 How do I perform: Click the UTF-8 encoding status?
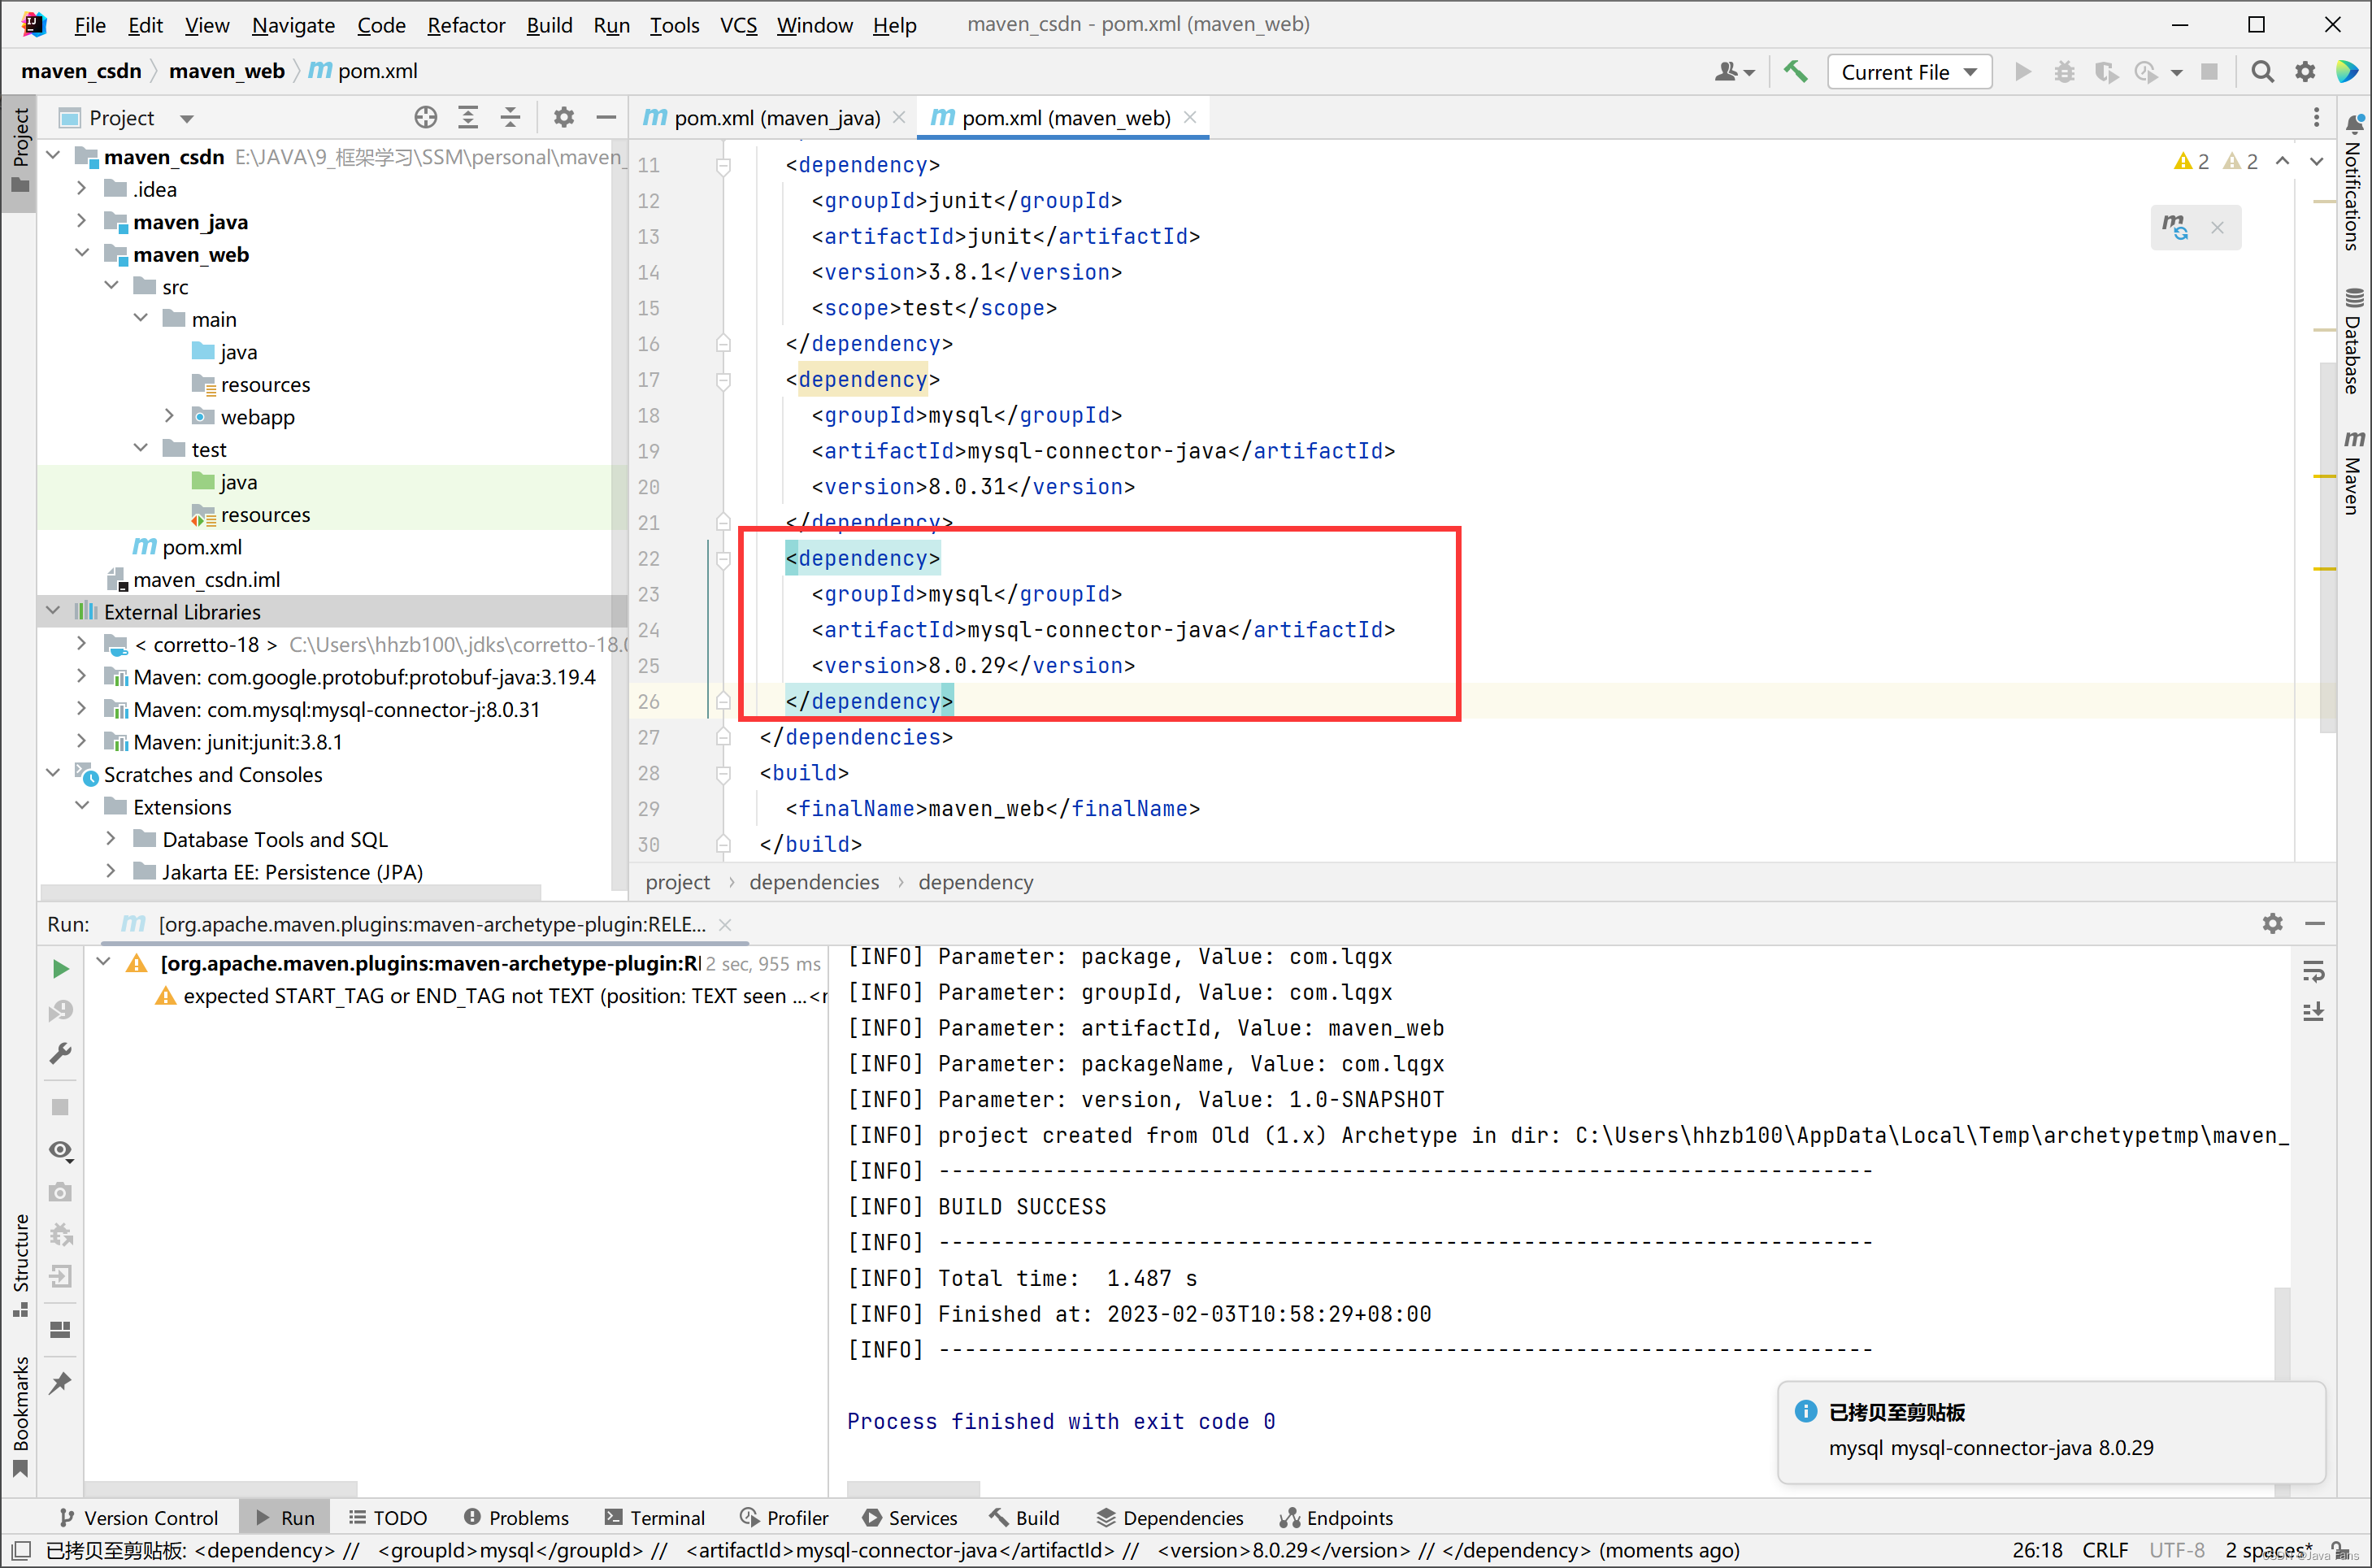click(x=2177, y=1550)
